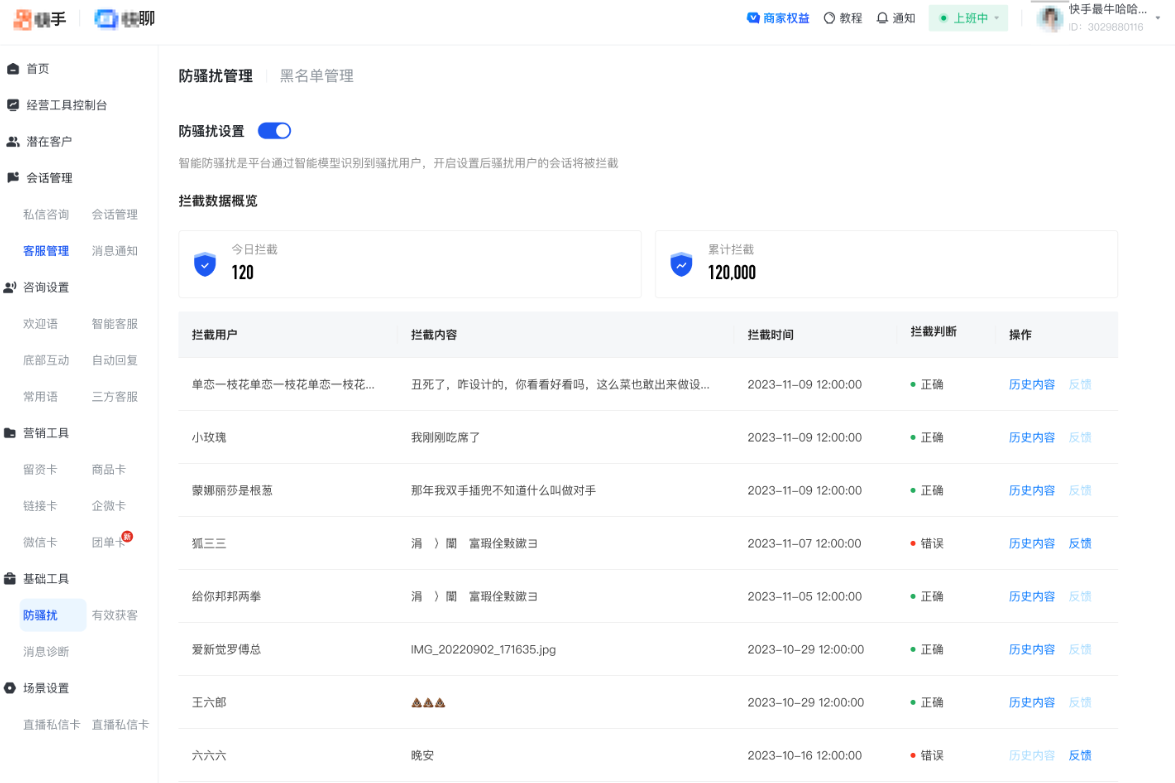Click the 首页 home icon in sidebar
Viewport: 1175px width, 783px height.
coord(12,69)
